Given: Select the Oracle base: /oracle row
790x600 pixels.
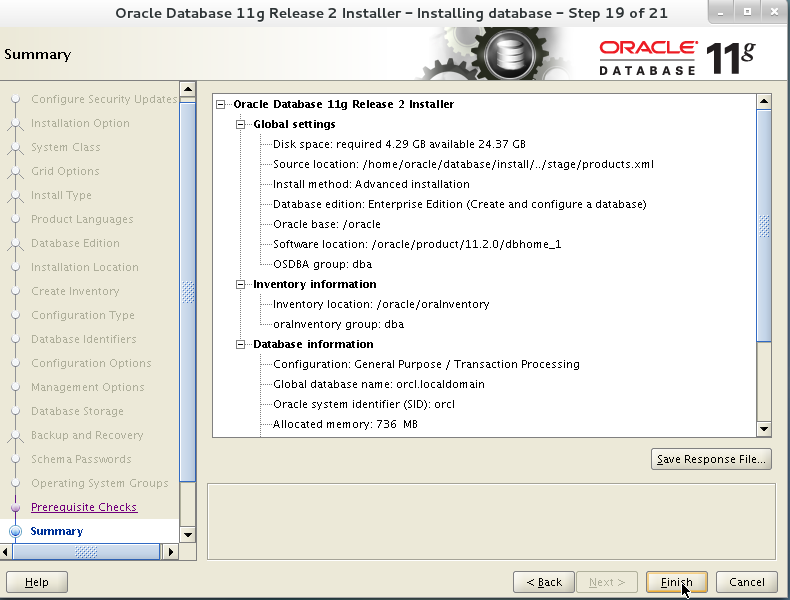Looking at the screenshot, I should click(326, 224).
